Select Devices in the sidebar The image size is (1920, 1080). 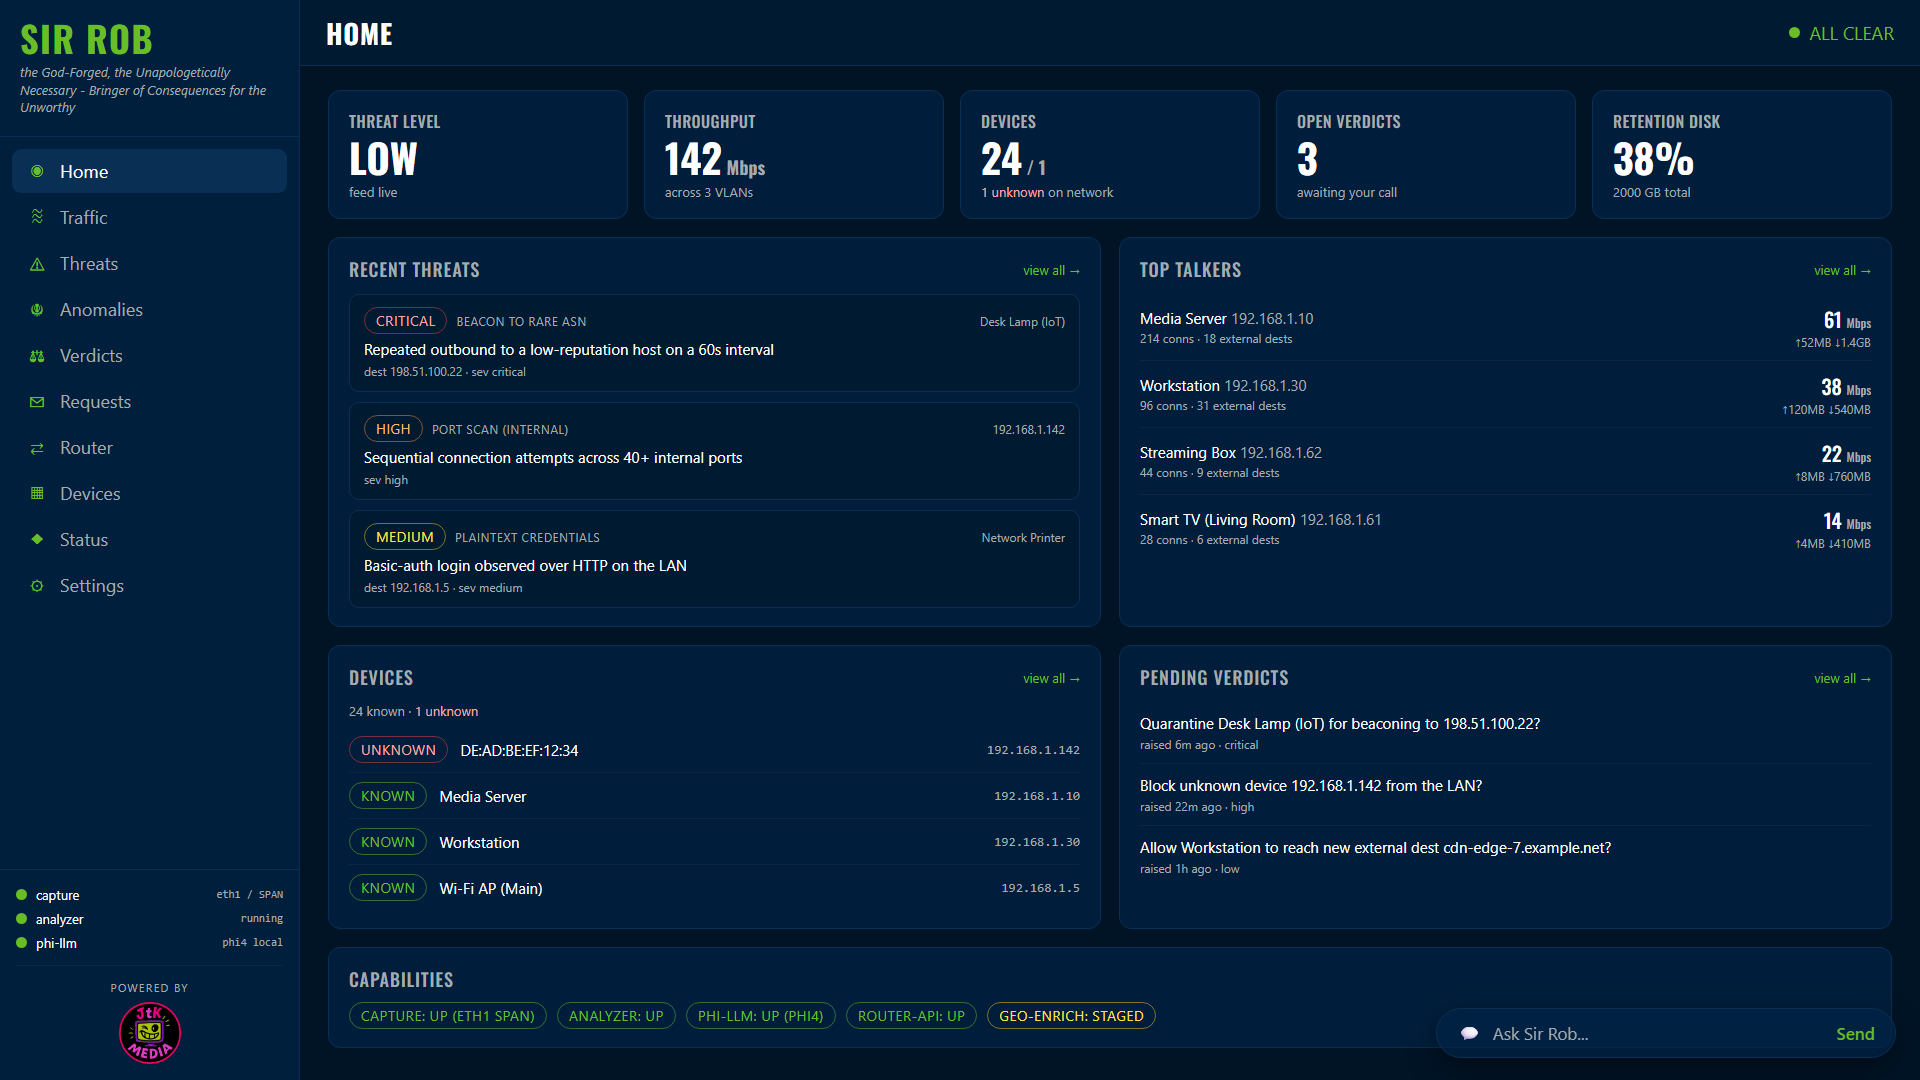(149, 493)
